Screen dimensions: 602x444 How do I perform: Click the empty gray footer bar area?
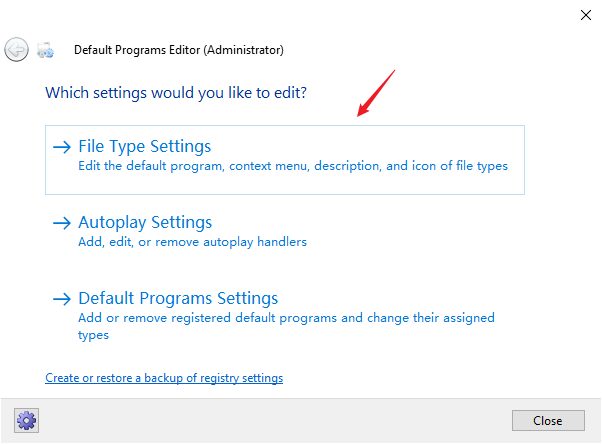pos(270,420)
